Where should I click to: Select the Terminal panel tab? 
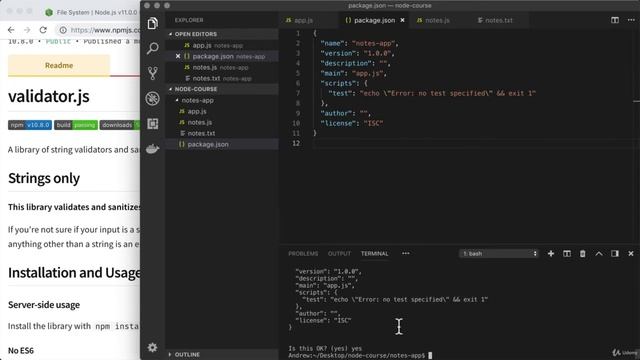click(x=374, y=253)
